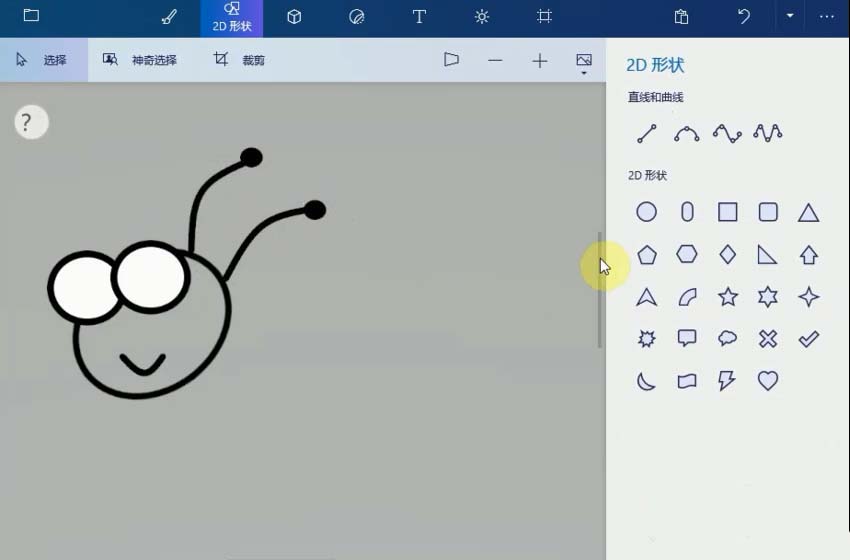850x560 pixels.
Task: Choose the checkmark shape
Action: click(x=808, y=339)
